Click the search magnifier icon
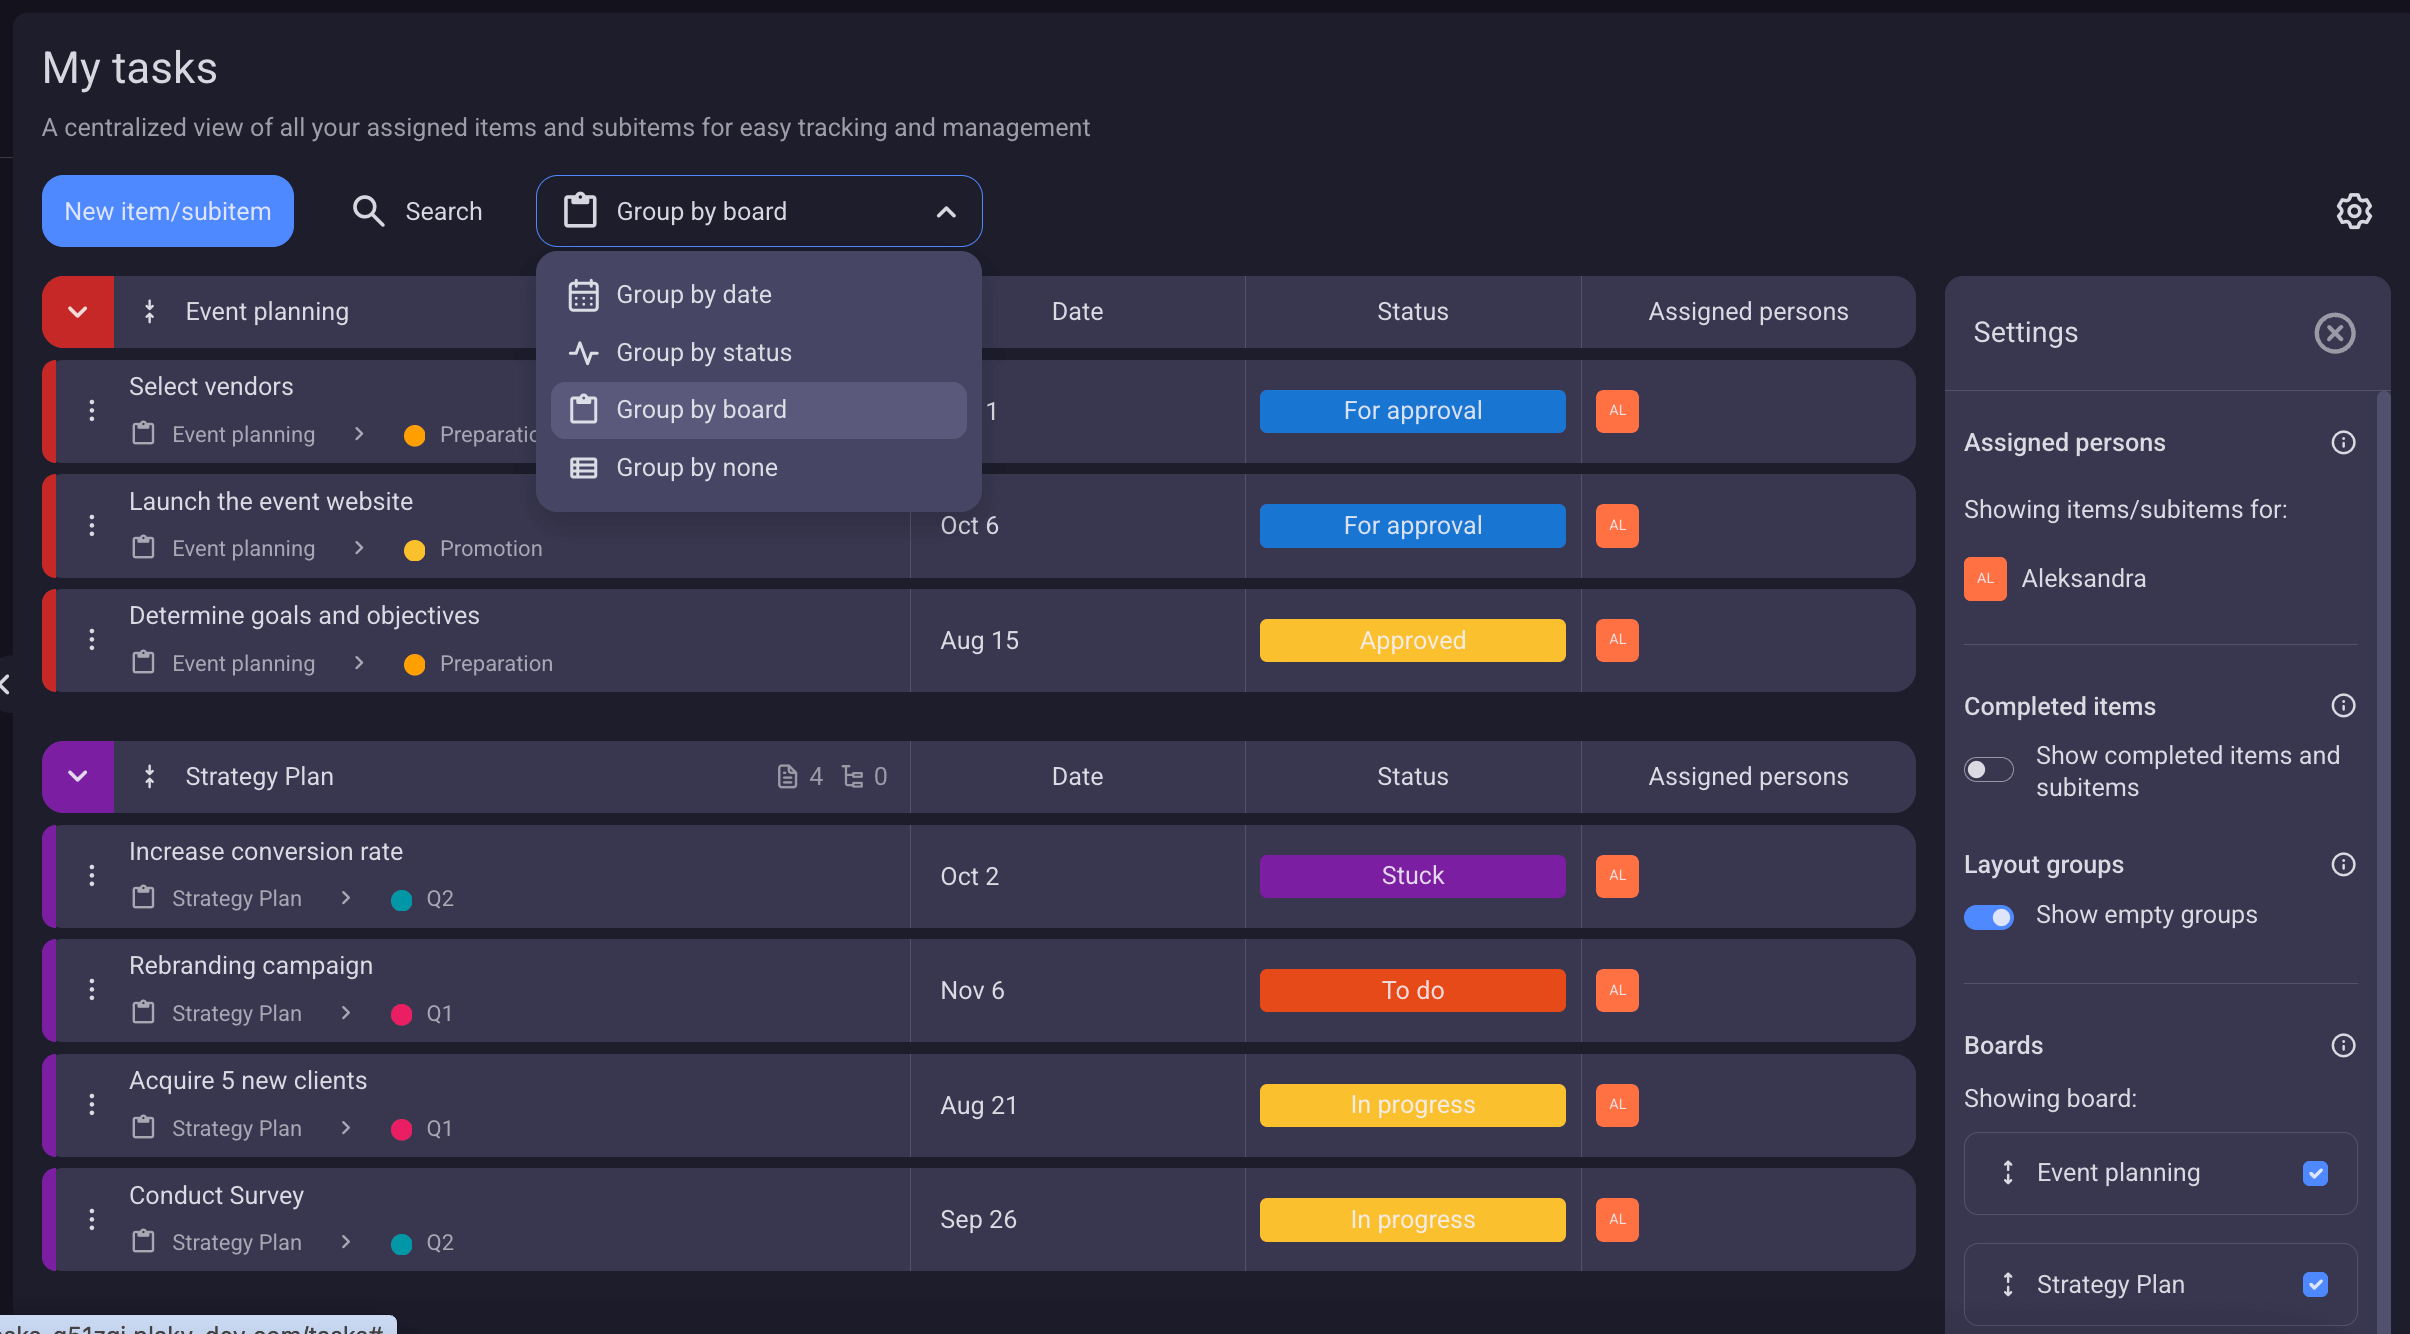The height and width of the screenshot is (1334, 2410). click(x=368, y=211)
